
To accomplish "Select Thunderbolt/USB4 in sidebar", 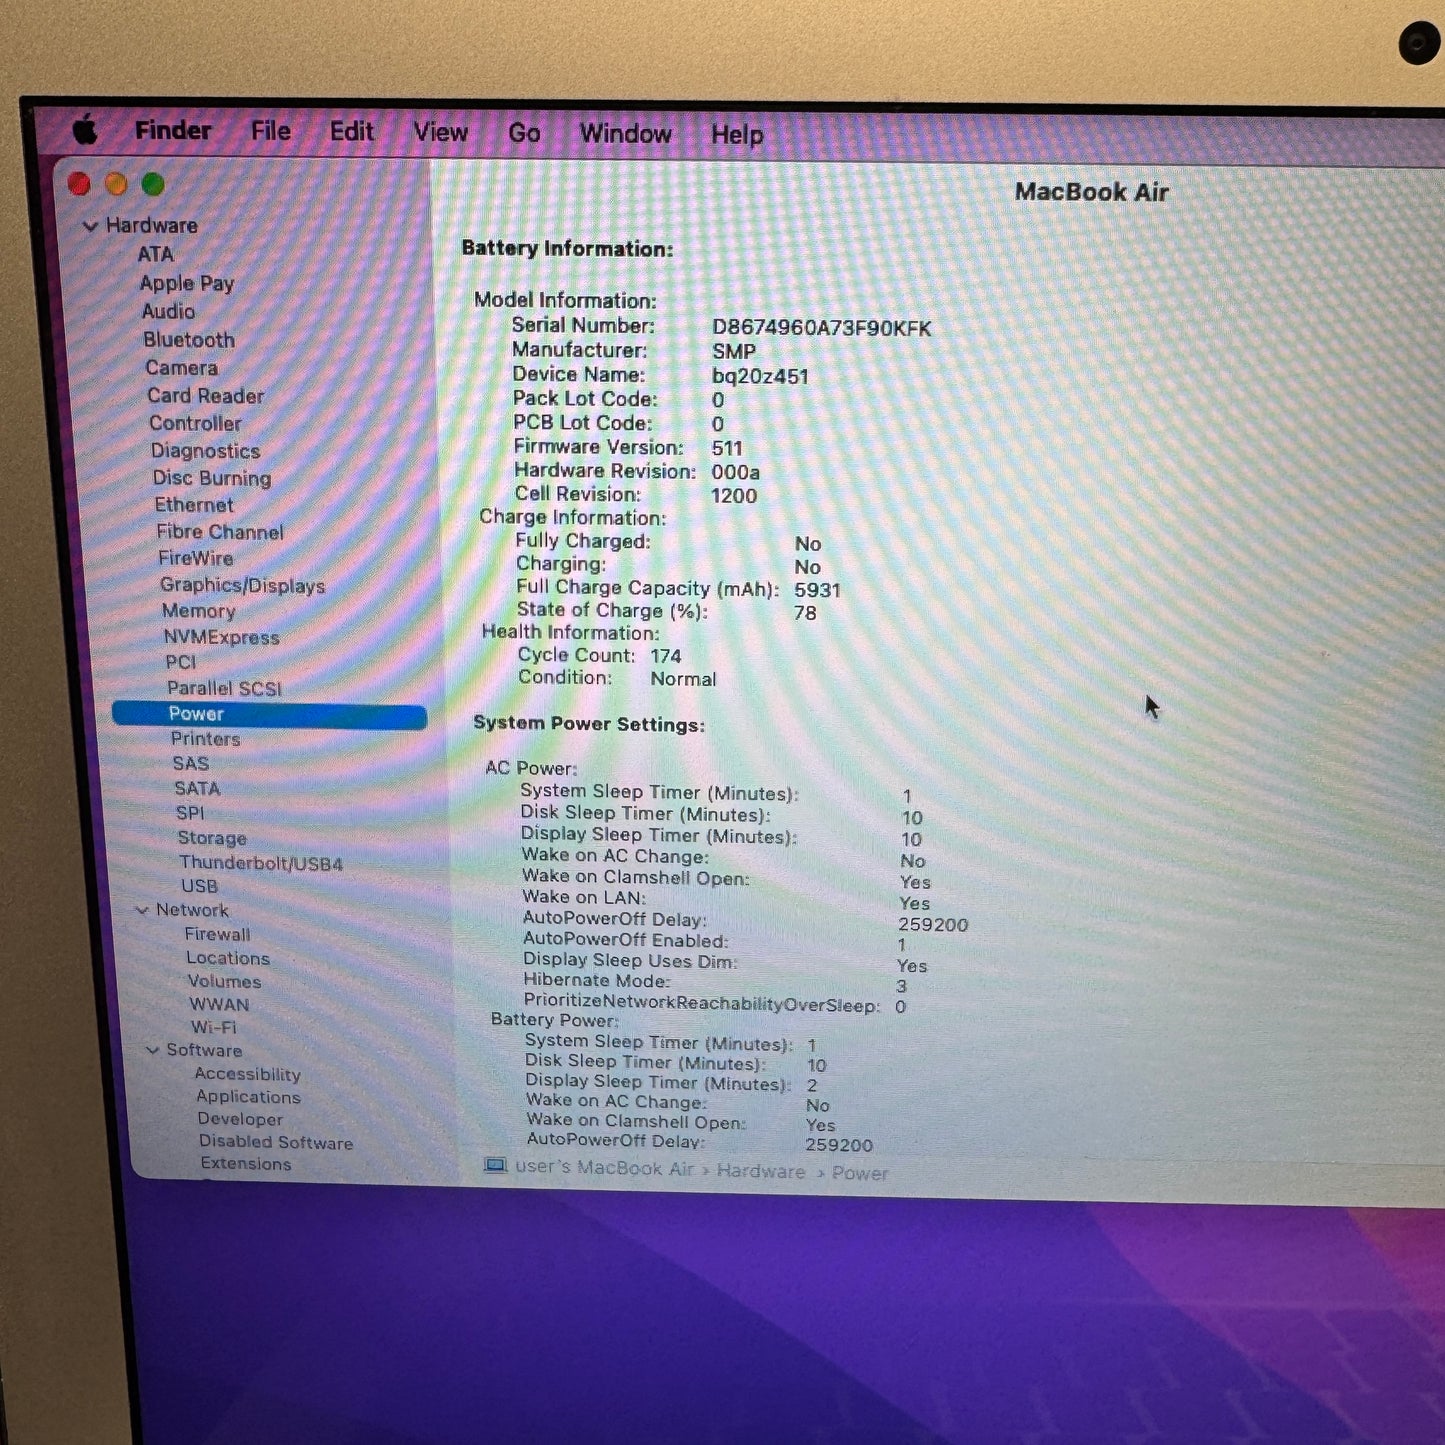I will (261, 863).
